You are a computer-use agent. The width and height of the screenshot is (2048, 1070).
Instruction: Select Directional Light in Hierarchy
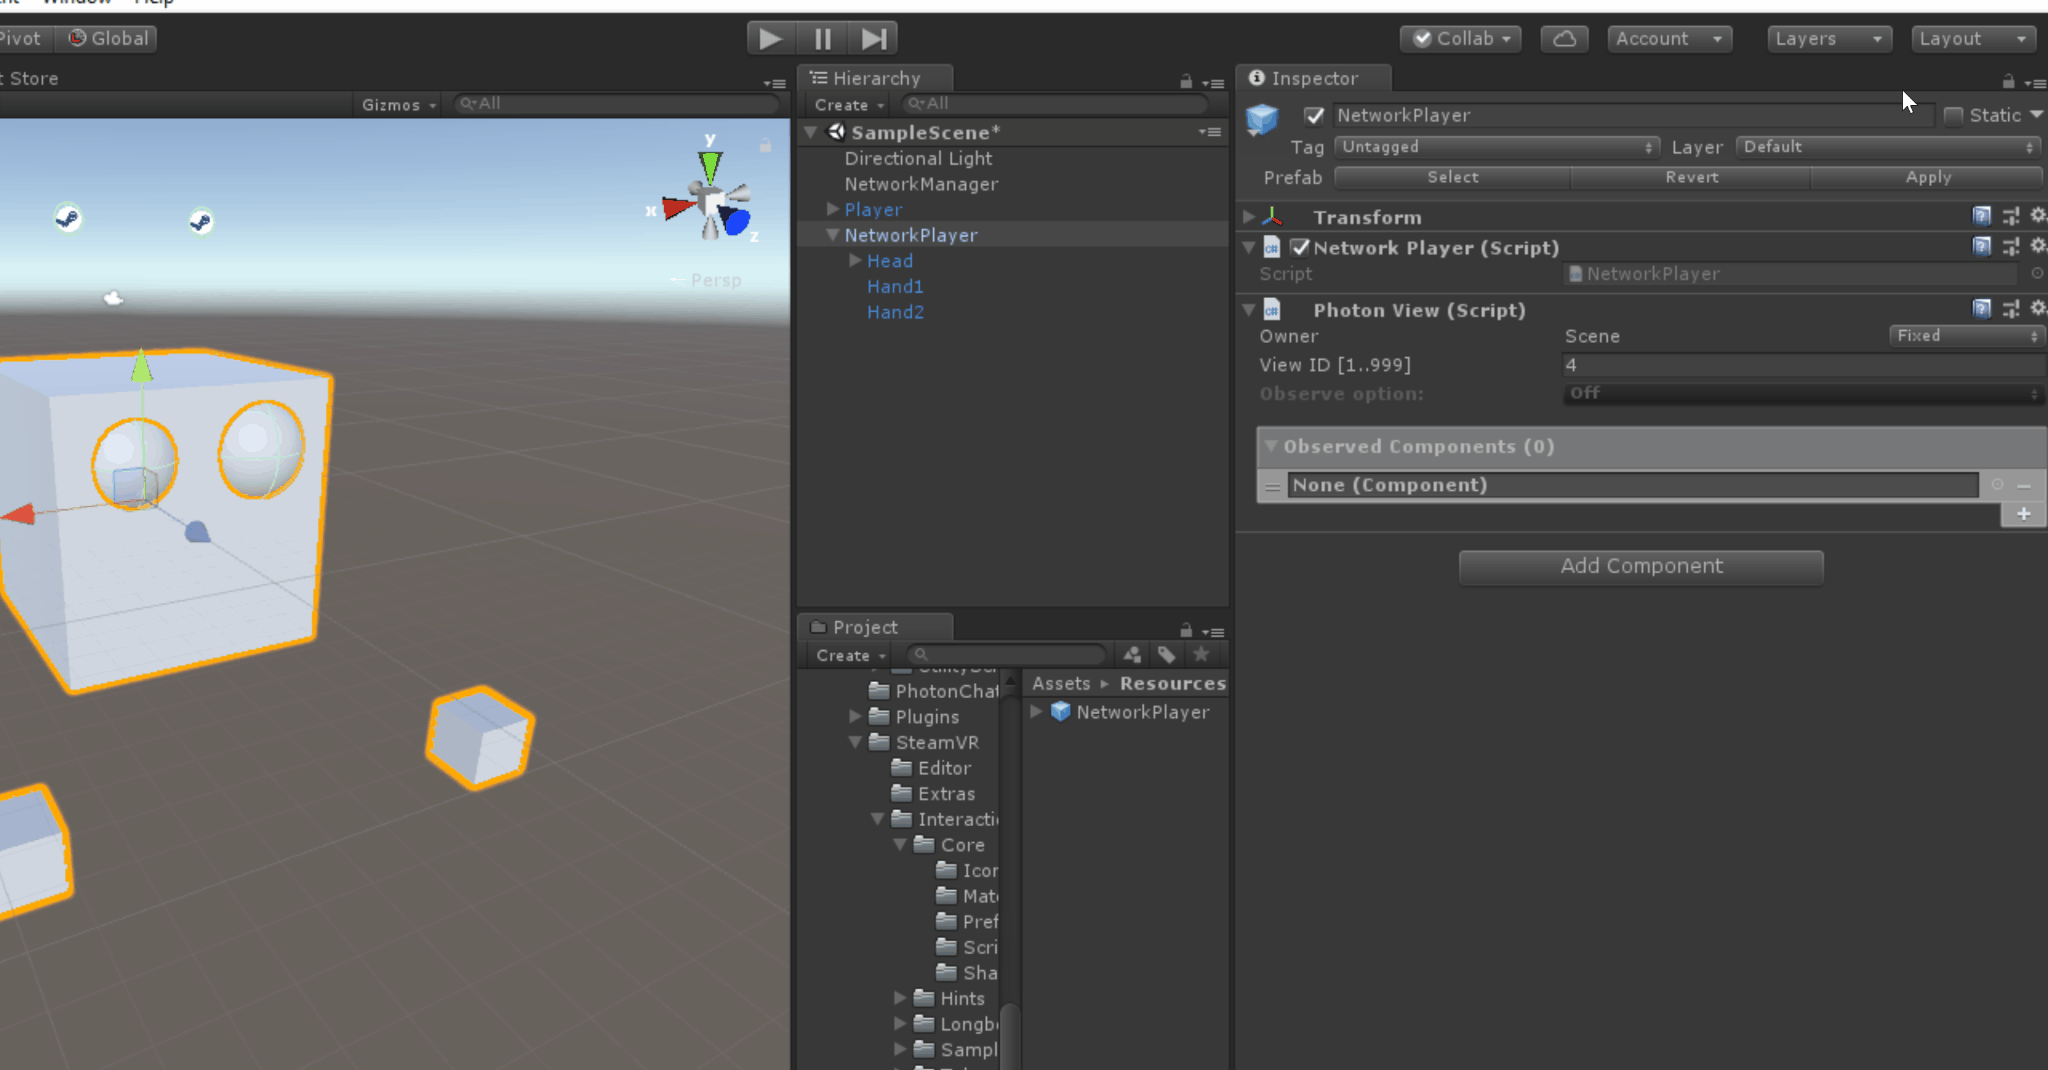click(918, 158)
